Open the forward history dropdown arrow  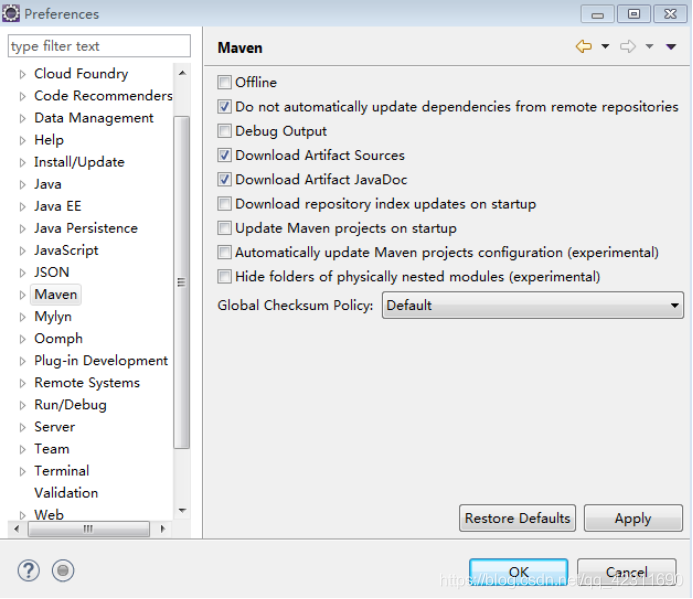tap(649, 46)
